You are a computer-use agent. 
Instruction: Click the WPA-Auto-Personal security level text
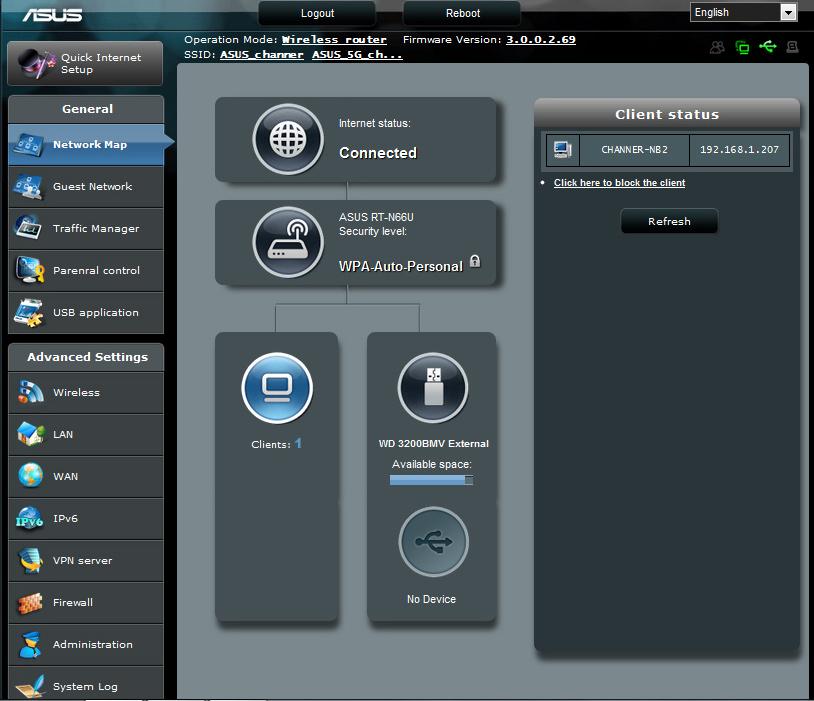pyautogui.click(x=401, y=266)
